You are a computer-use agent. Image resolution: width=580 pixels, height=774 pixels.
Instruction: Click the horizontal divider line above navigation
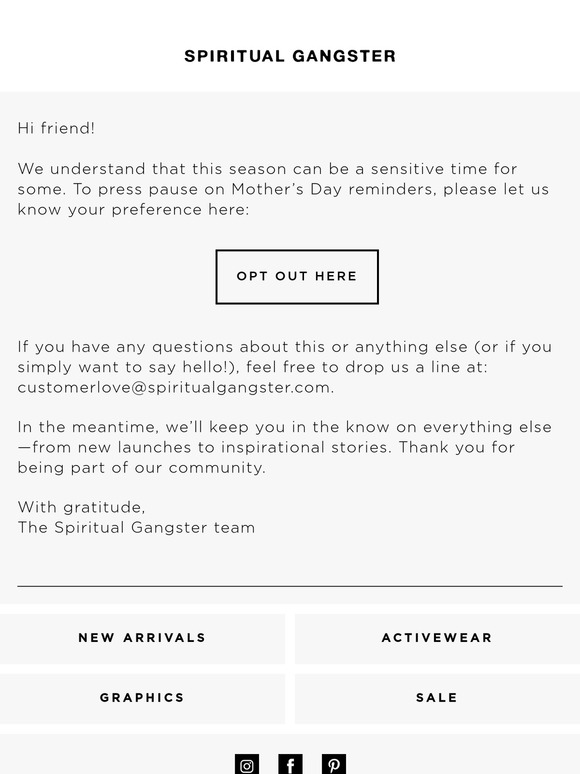pyautogui.click(x=290, y=586)
